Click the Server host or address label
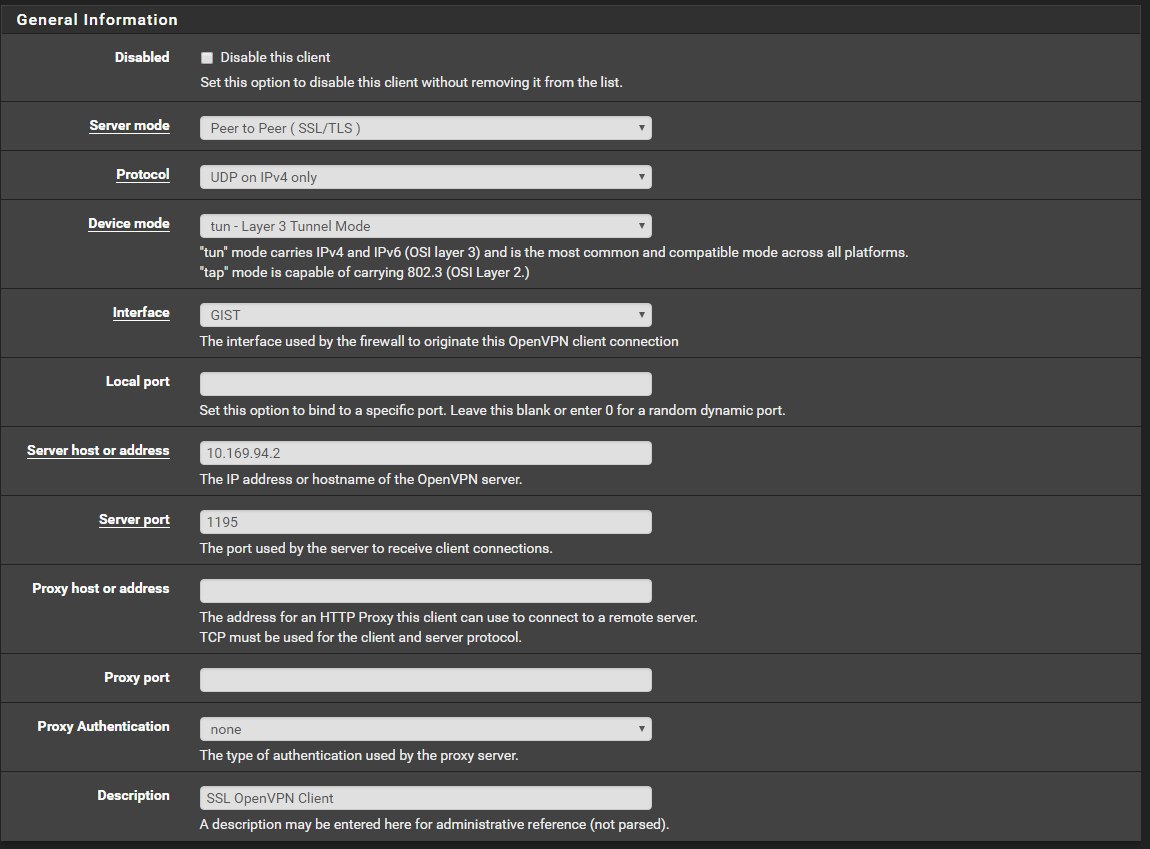Screen dimensions: 1150x849 (98, 450)
